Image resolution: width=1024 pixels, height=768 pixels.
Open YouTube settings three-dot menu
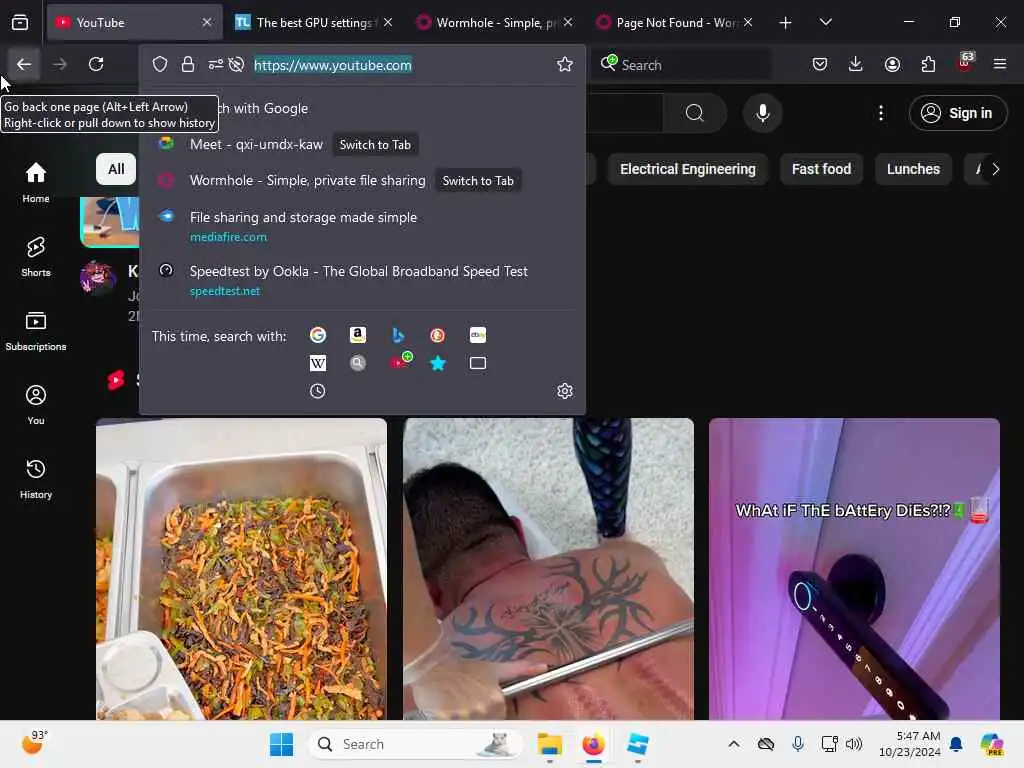click(x=881, y=113)
